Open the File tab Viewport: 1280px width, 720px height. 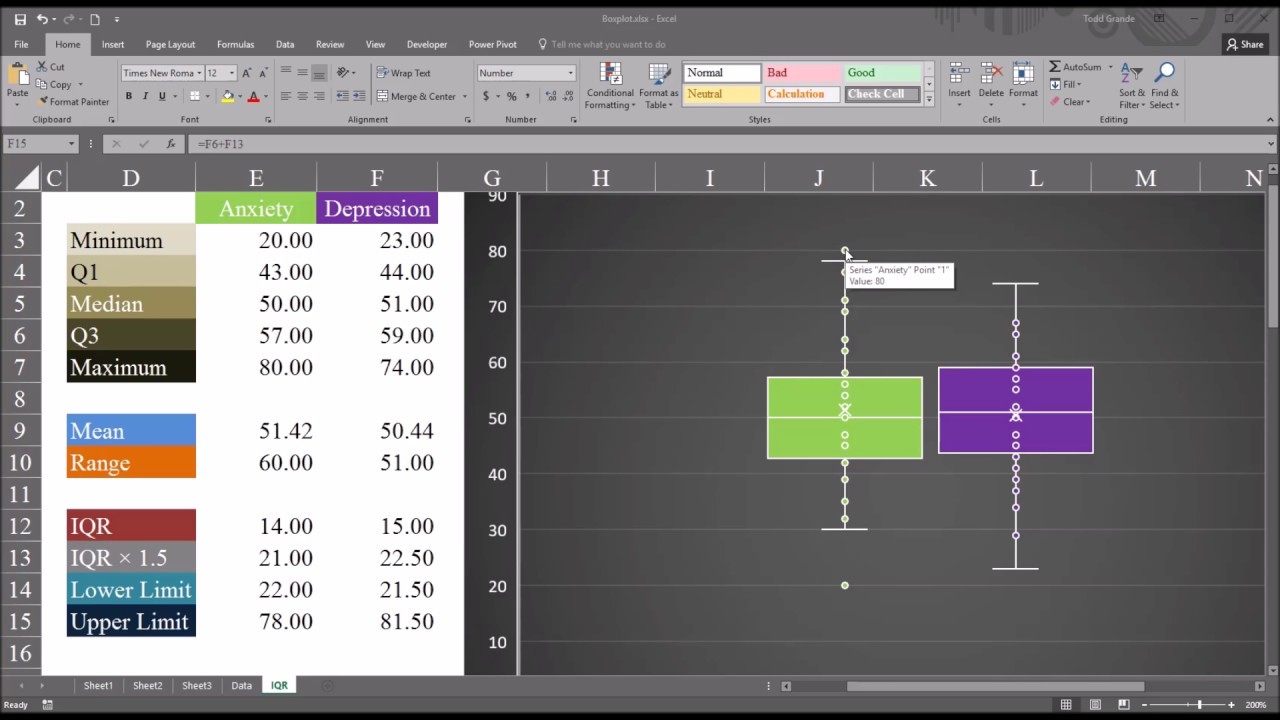[x=21, y=44]
